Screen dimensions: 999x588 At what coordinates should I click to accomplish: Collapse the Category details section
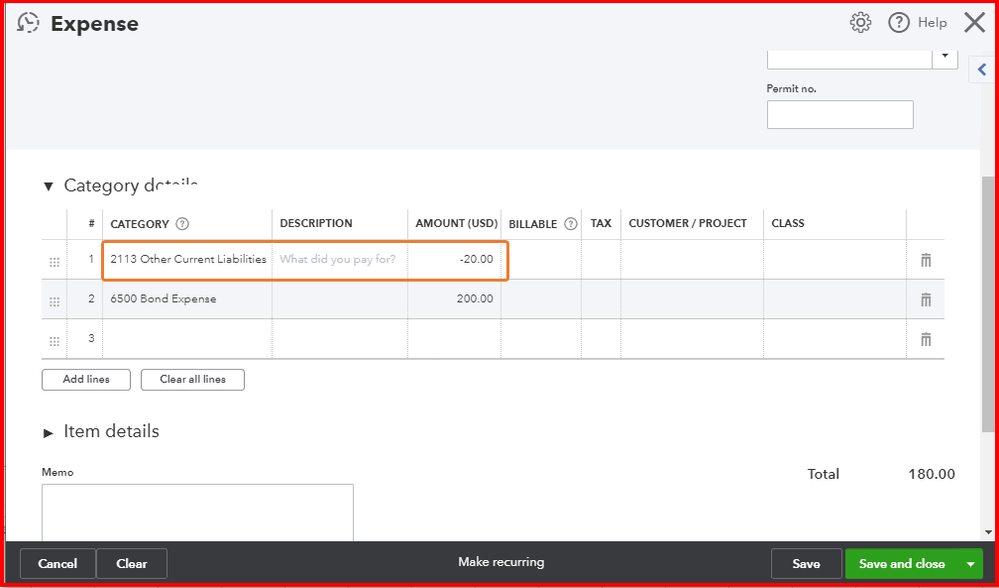point(48,186)
